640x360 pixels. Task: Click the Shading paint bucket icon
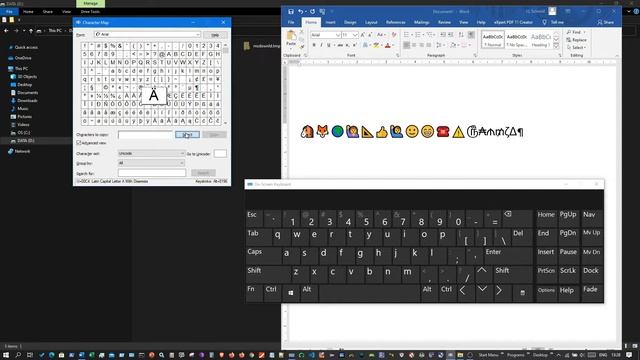coord(453,45)
